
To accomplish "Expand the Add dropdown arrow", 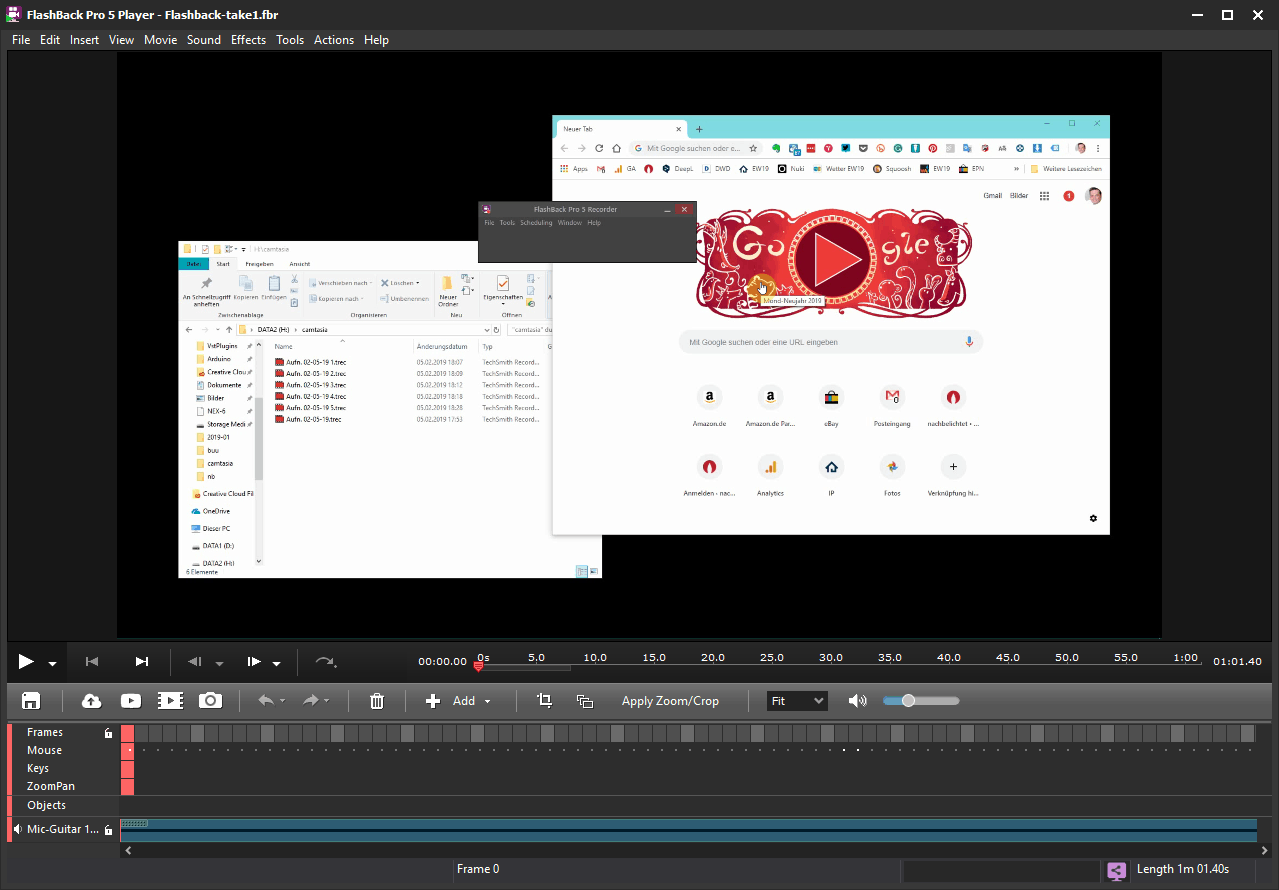I will [488, 702].
